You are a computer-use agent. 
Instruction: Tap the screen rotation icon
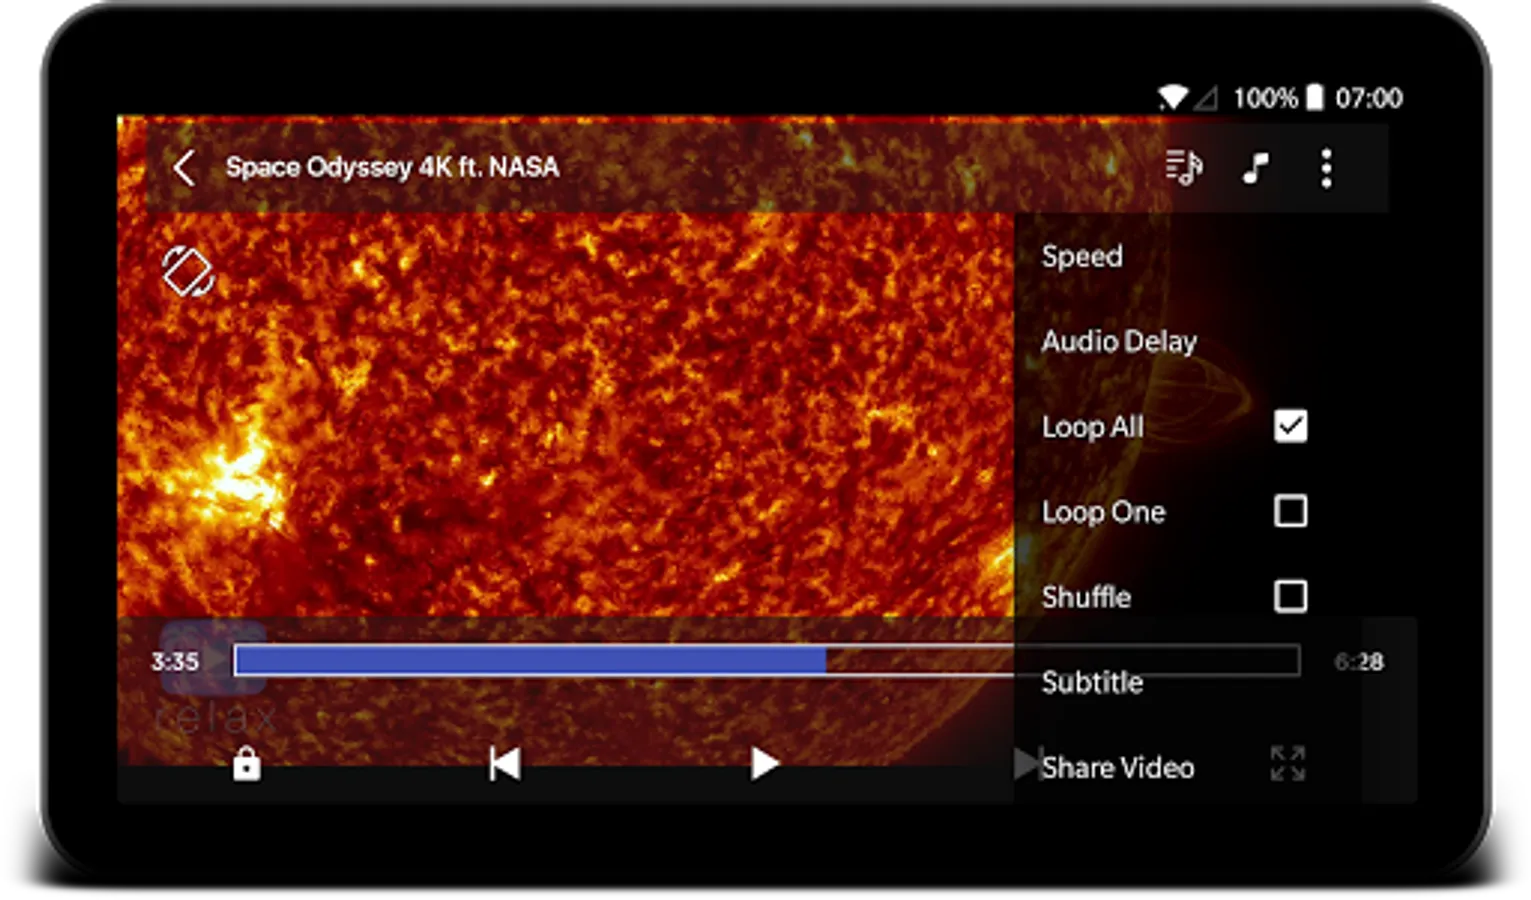point(188,271)
